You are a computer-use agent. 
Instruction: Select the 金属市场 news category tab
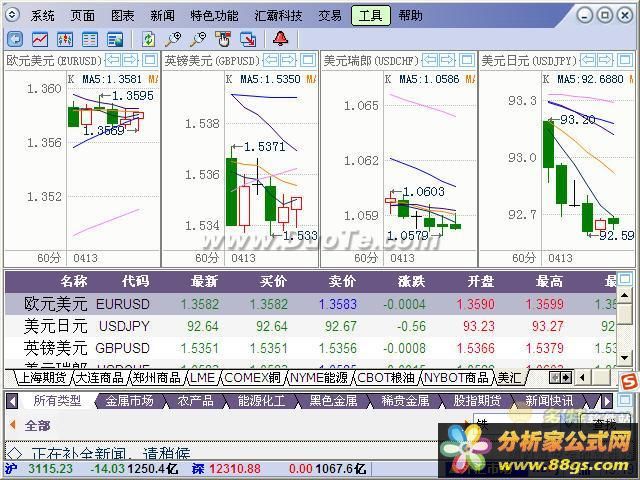point(129,401)
